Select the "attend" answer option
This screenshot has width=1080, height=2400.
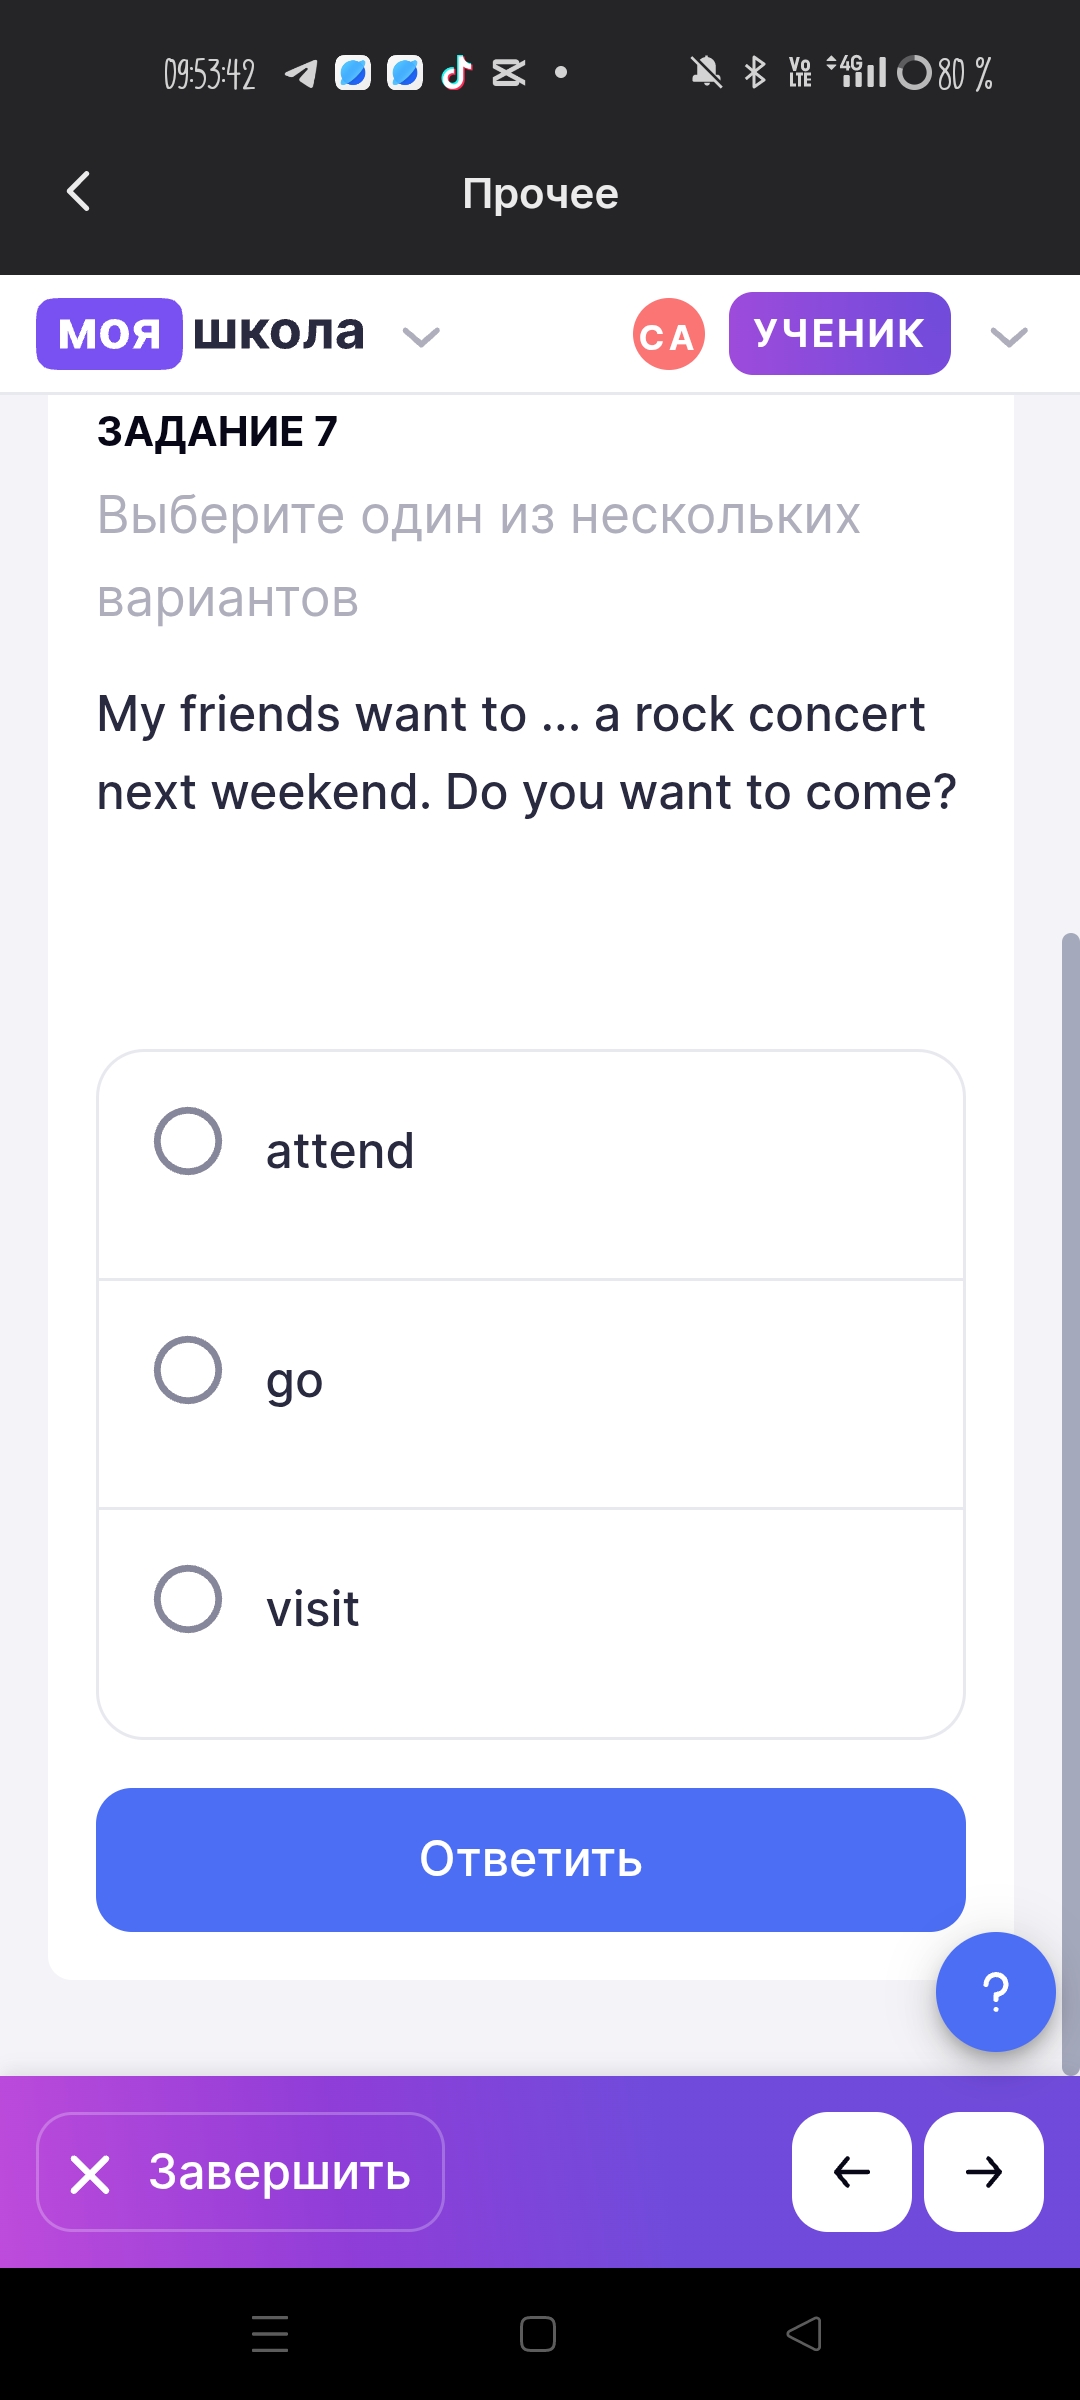click(531, 1165)
